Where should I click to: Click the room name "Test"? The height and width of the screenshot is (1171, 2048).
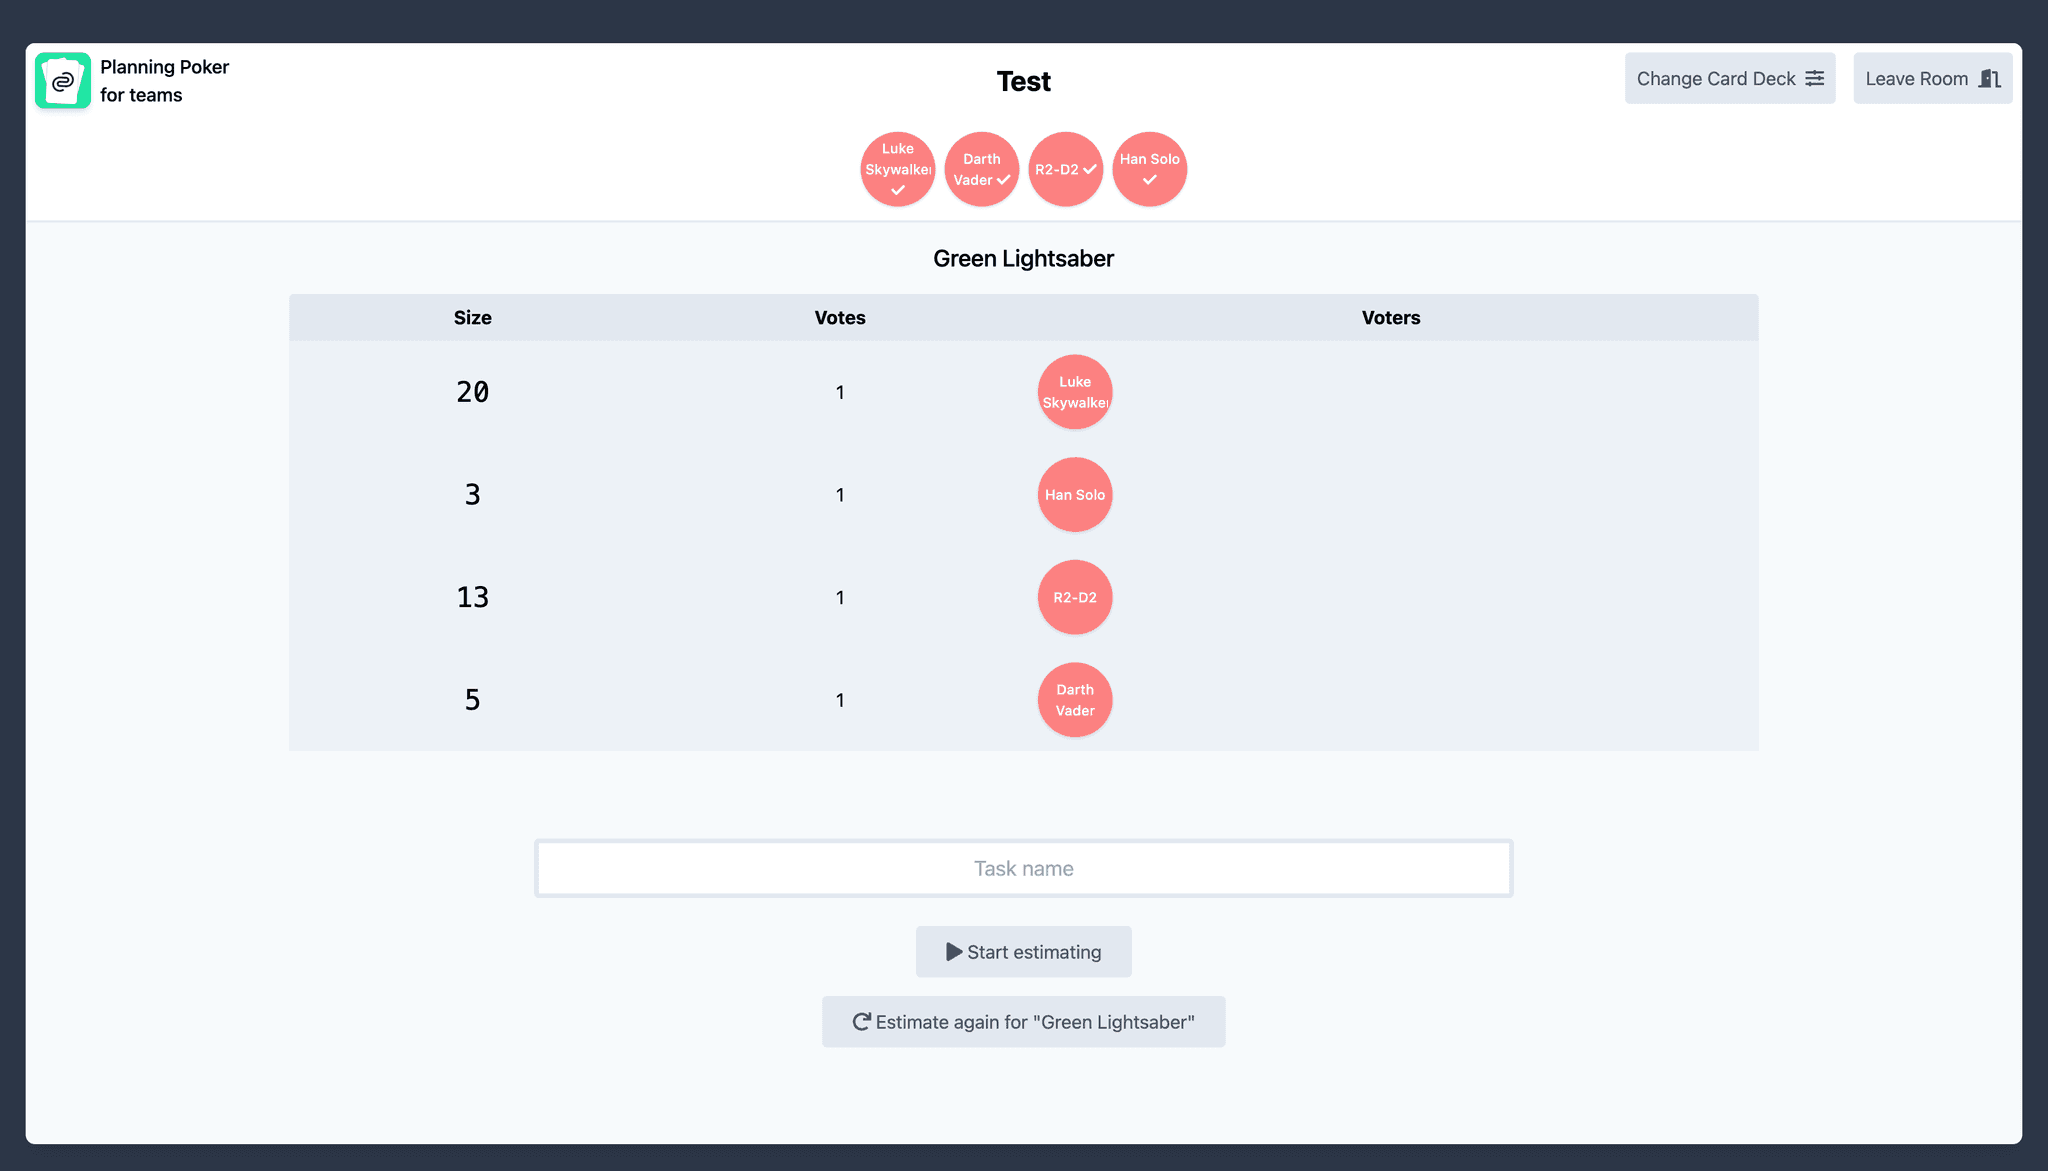[1024, 81]
